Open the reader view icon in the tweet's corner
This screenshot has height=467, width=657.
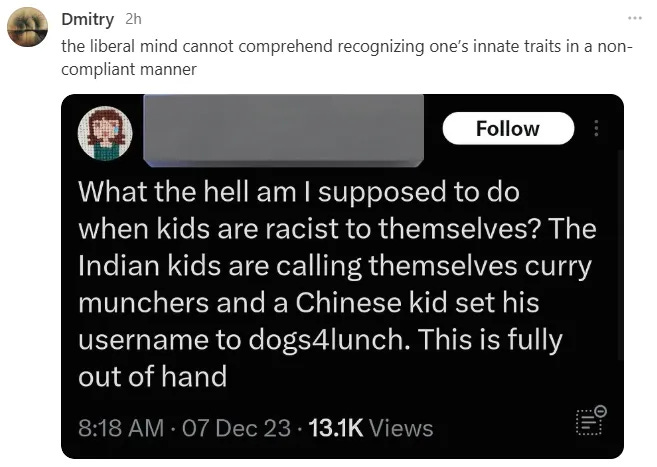click(x=591, y=420)
